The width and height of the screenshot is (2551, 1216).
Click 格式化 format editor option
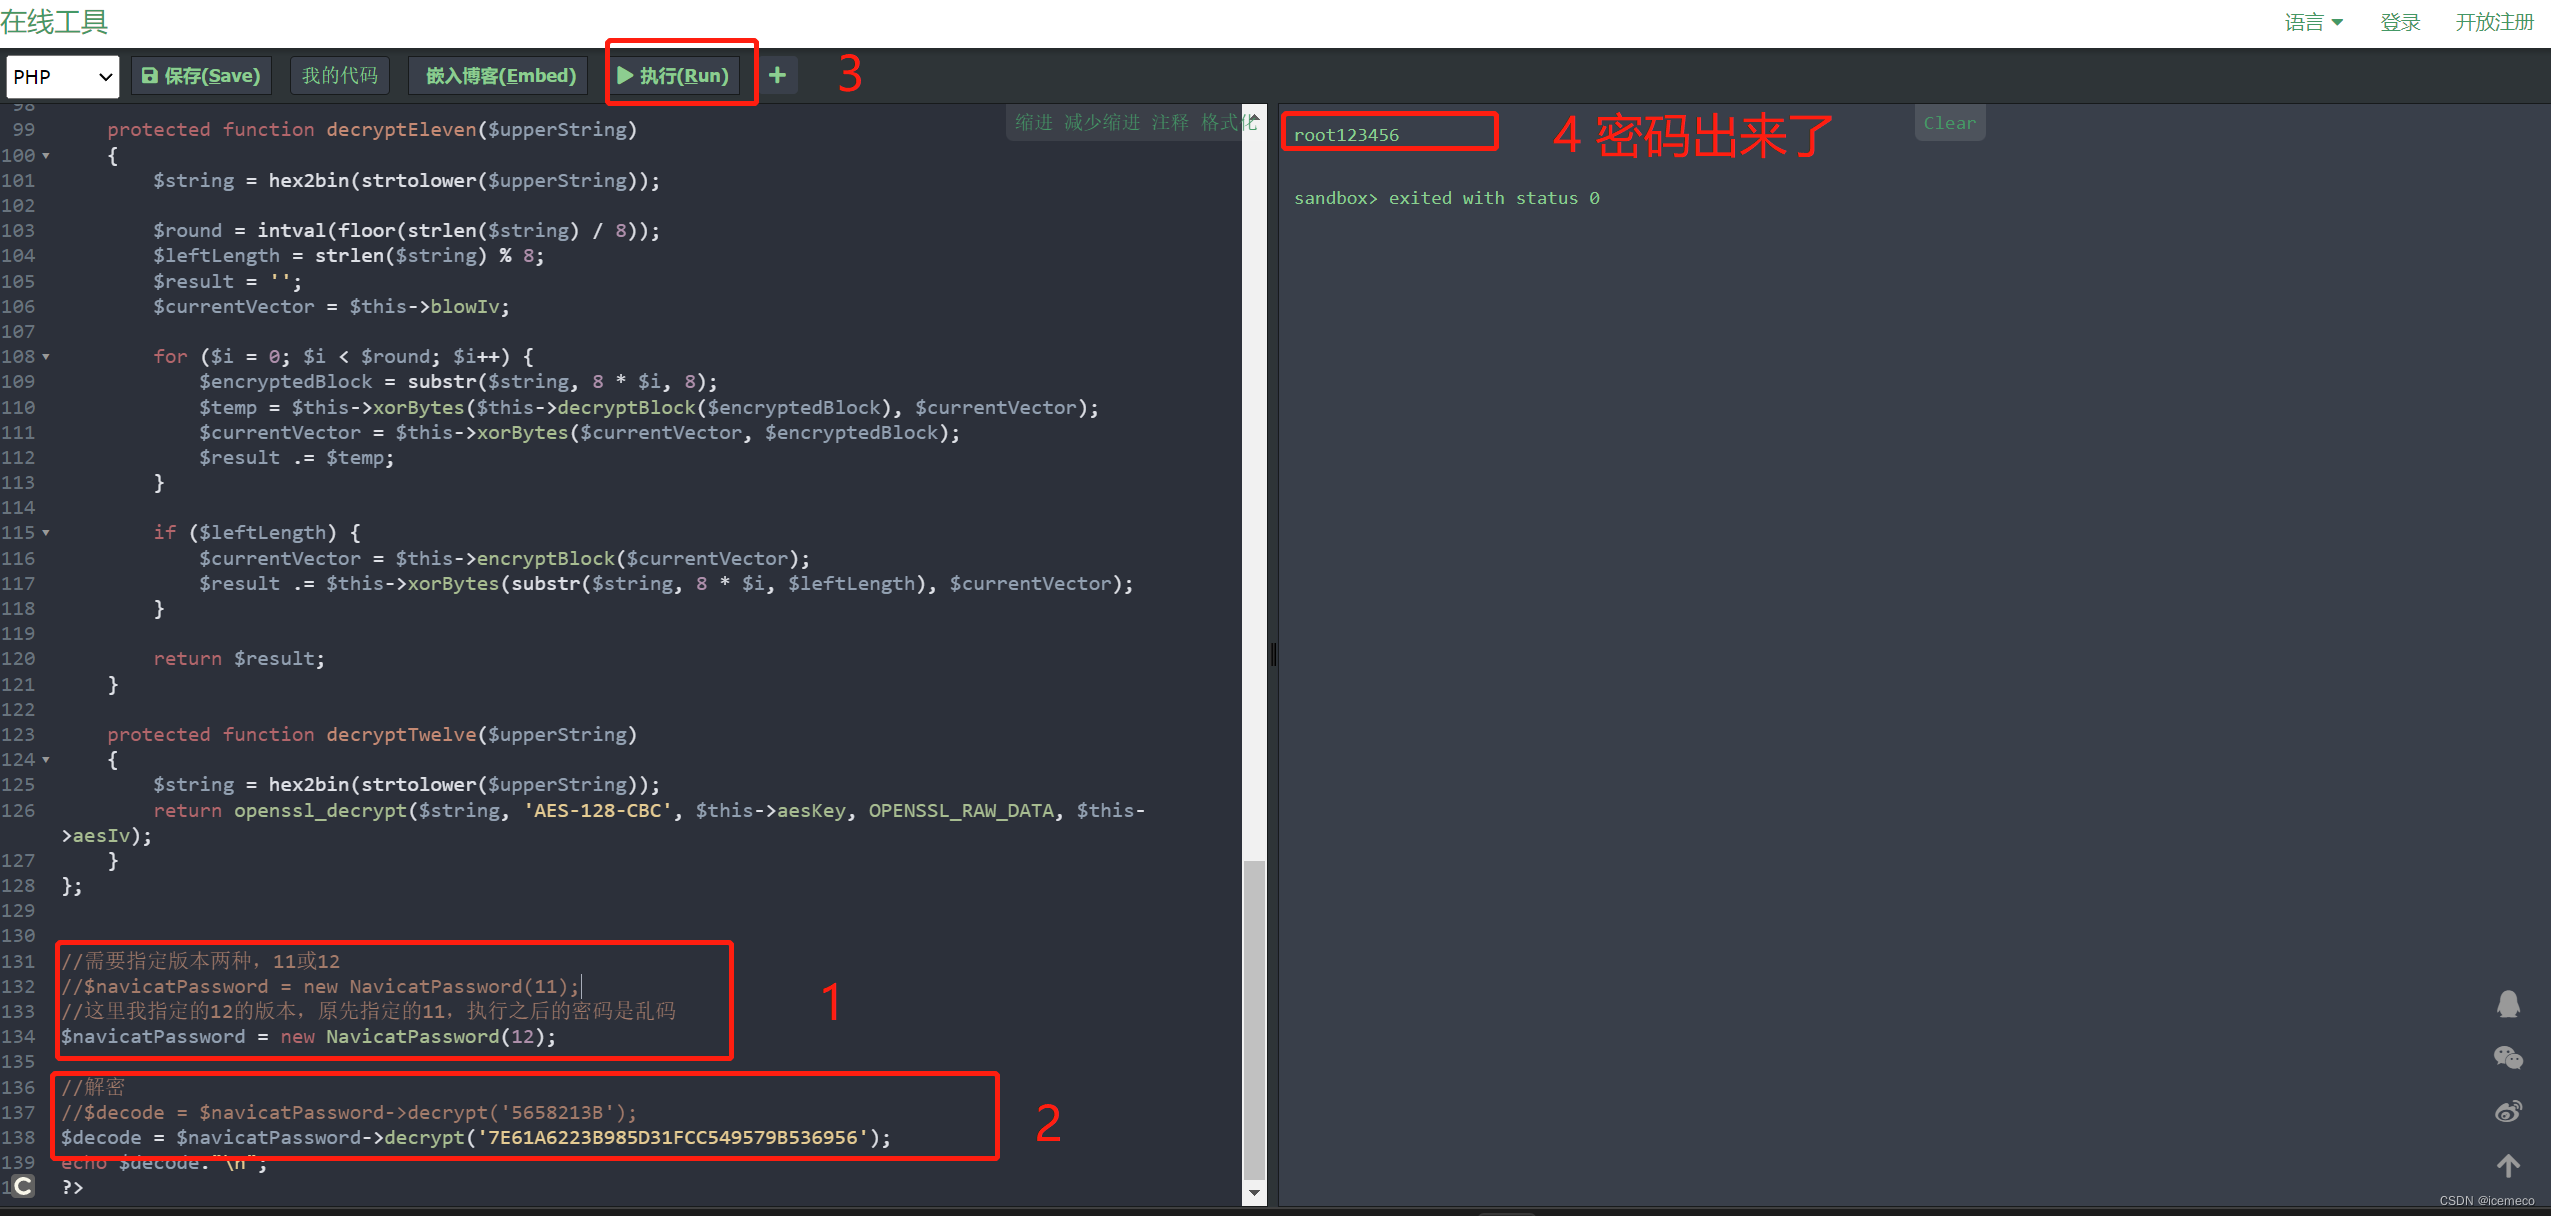[x=1228, y=122]
